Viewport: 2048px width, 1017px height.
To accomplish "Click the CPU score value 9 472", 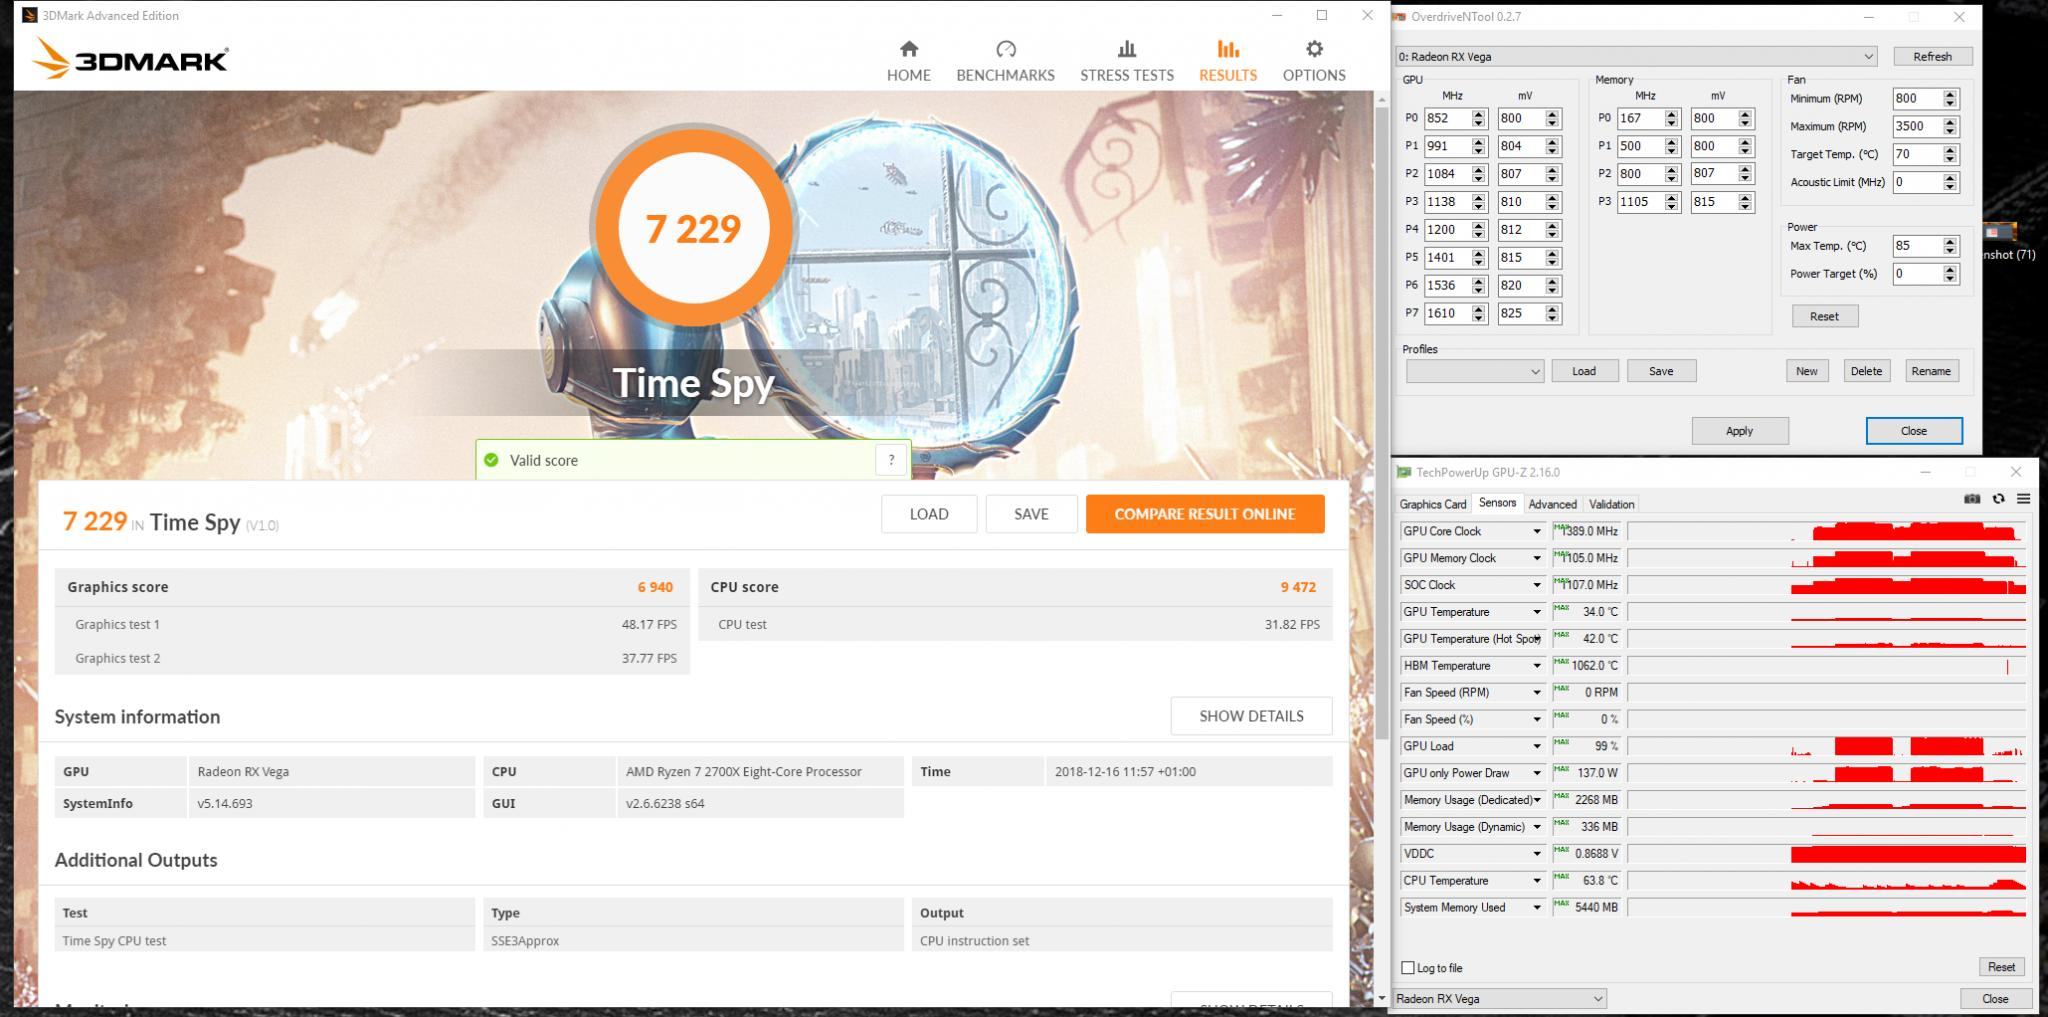I will 1298,587.
